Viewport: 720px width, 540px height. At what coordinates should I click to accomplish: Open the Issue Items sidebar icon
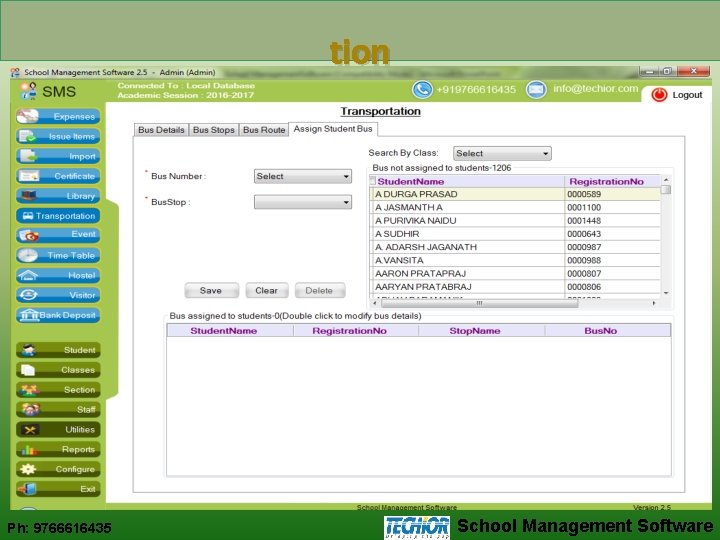pos(28,136)
